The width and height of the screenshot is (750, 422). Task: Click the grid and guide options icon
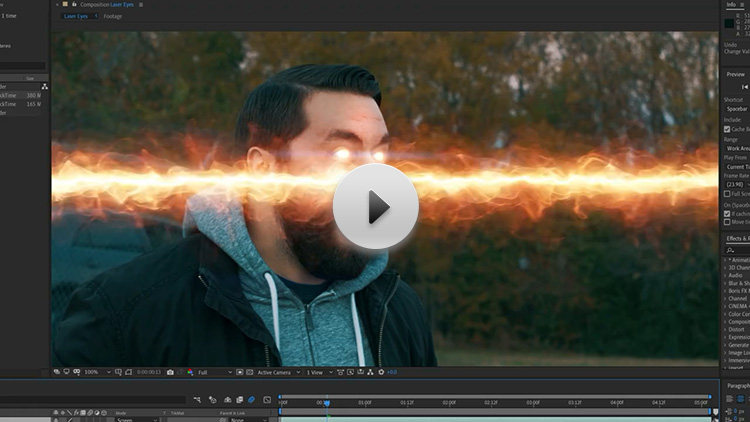point(118,372)
